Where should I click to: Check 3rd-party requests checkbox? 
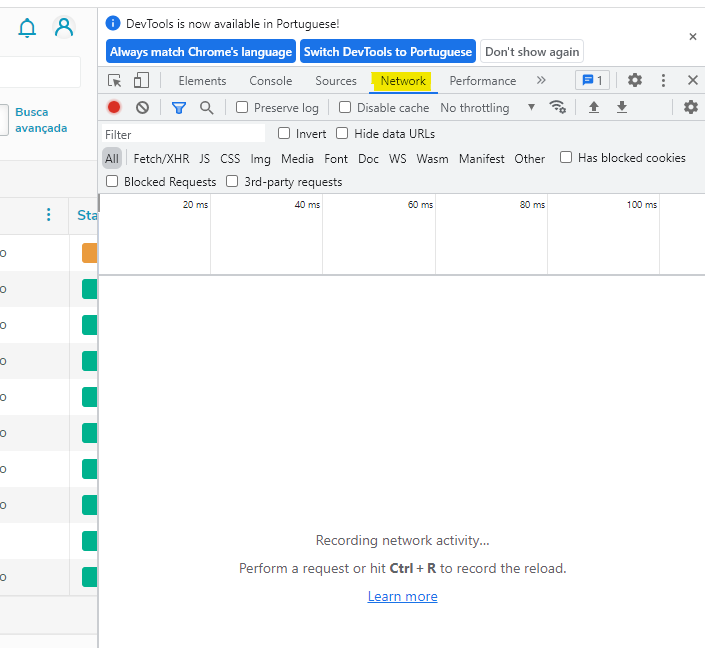point(232,181)
